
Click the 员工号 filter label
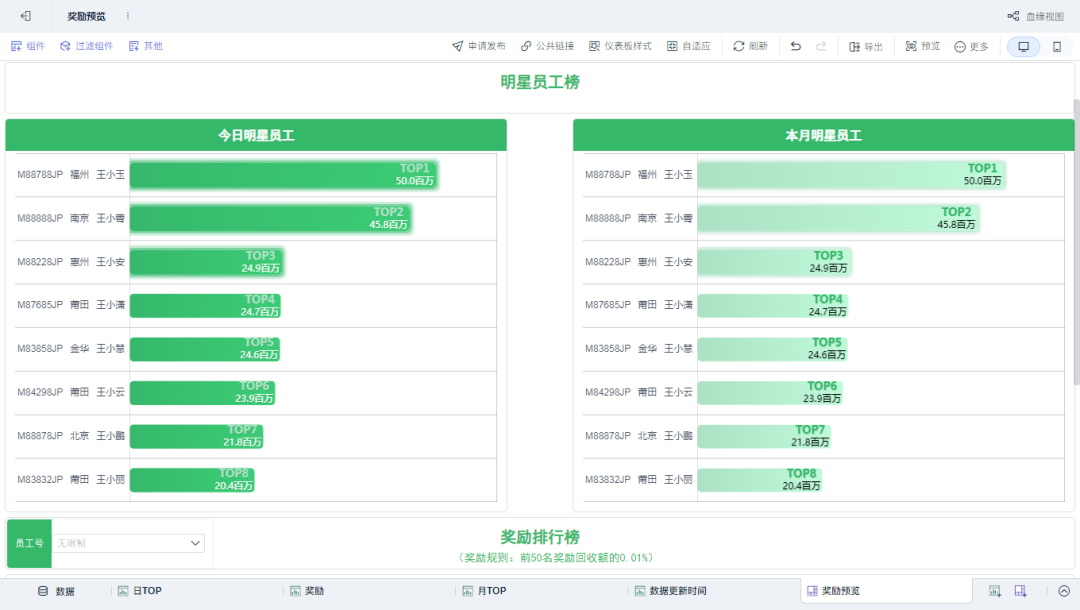[x=29, y=543]
